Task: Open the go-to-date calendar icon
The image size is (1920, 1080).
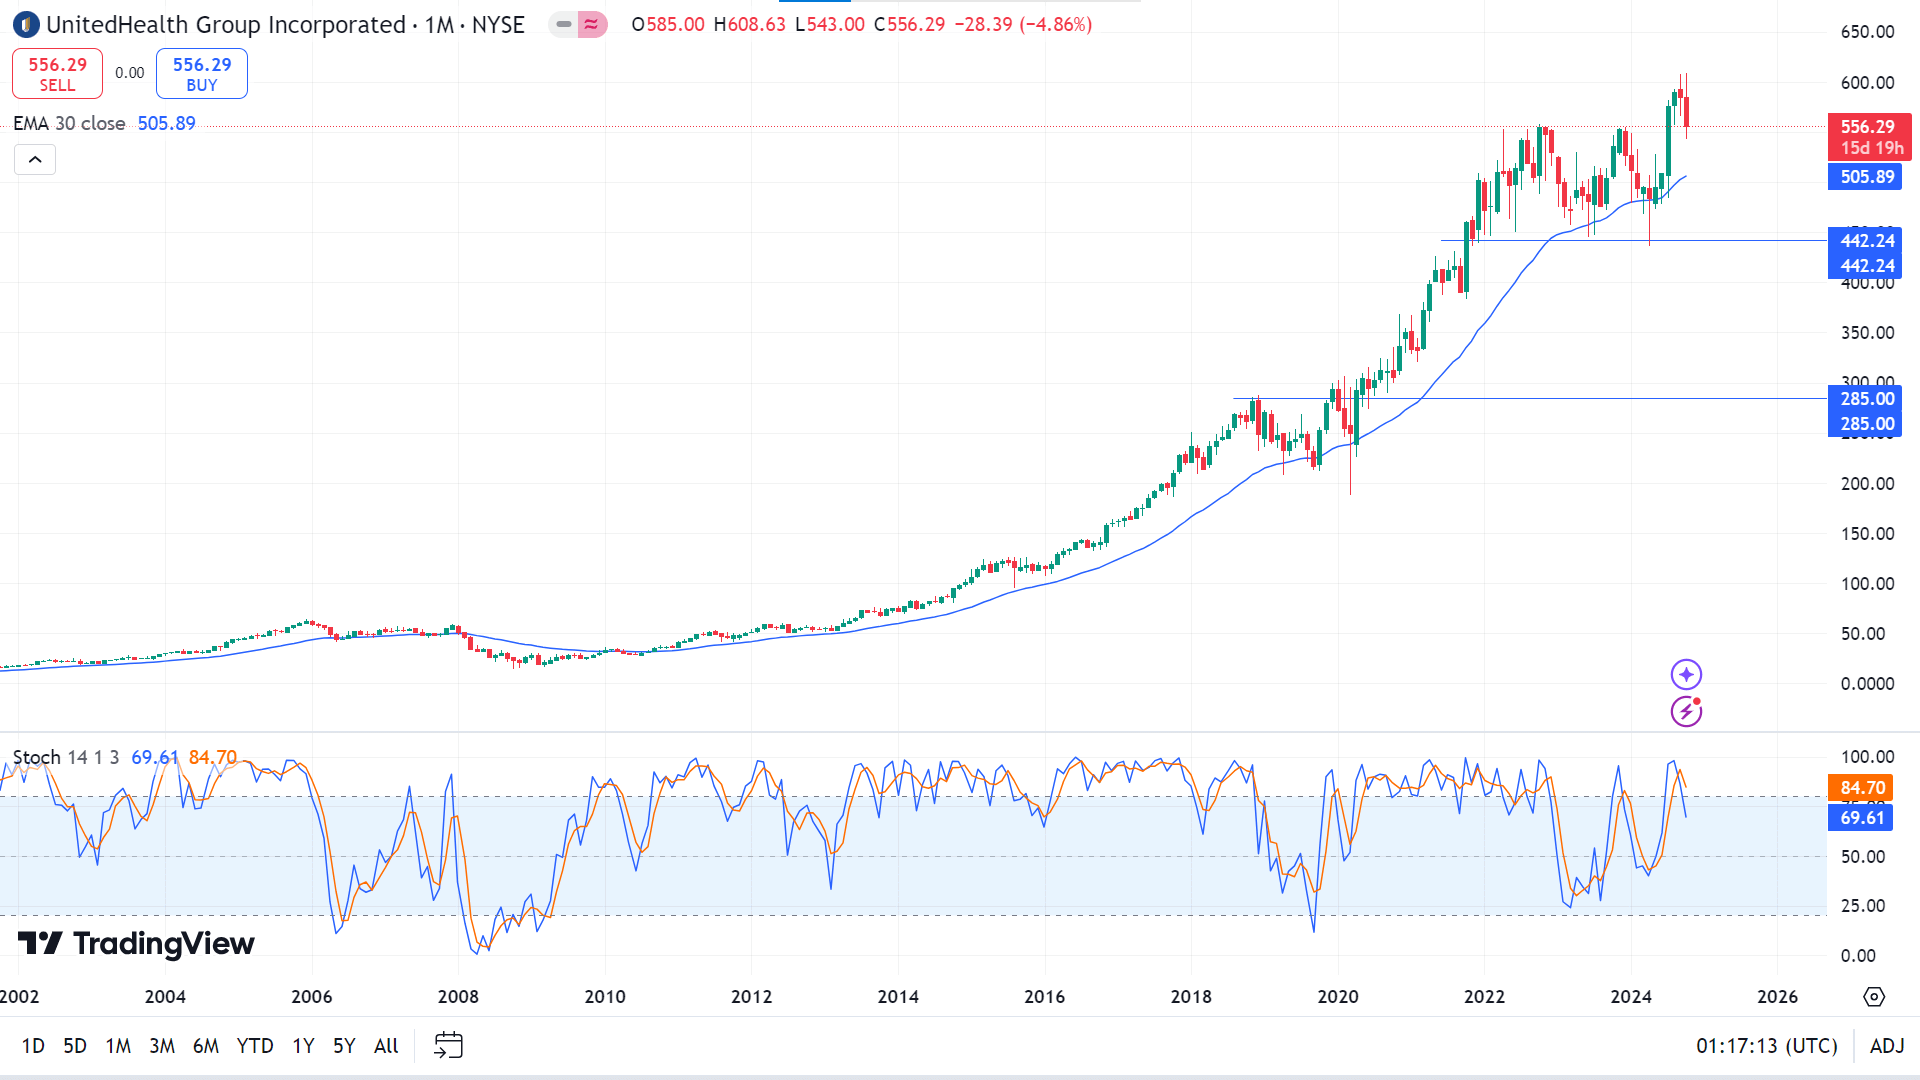Action: [448, 1045]
